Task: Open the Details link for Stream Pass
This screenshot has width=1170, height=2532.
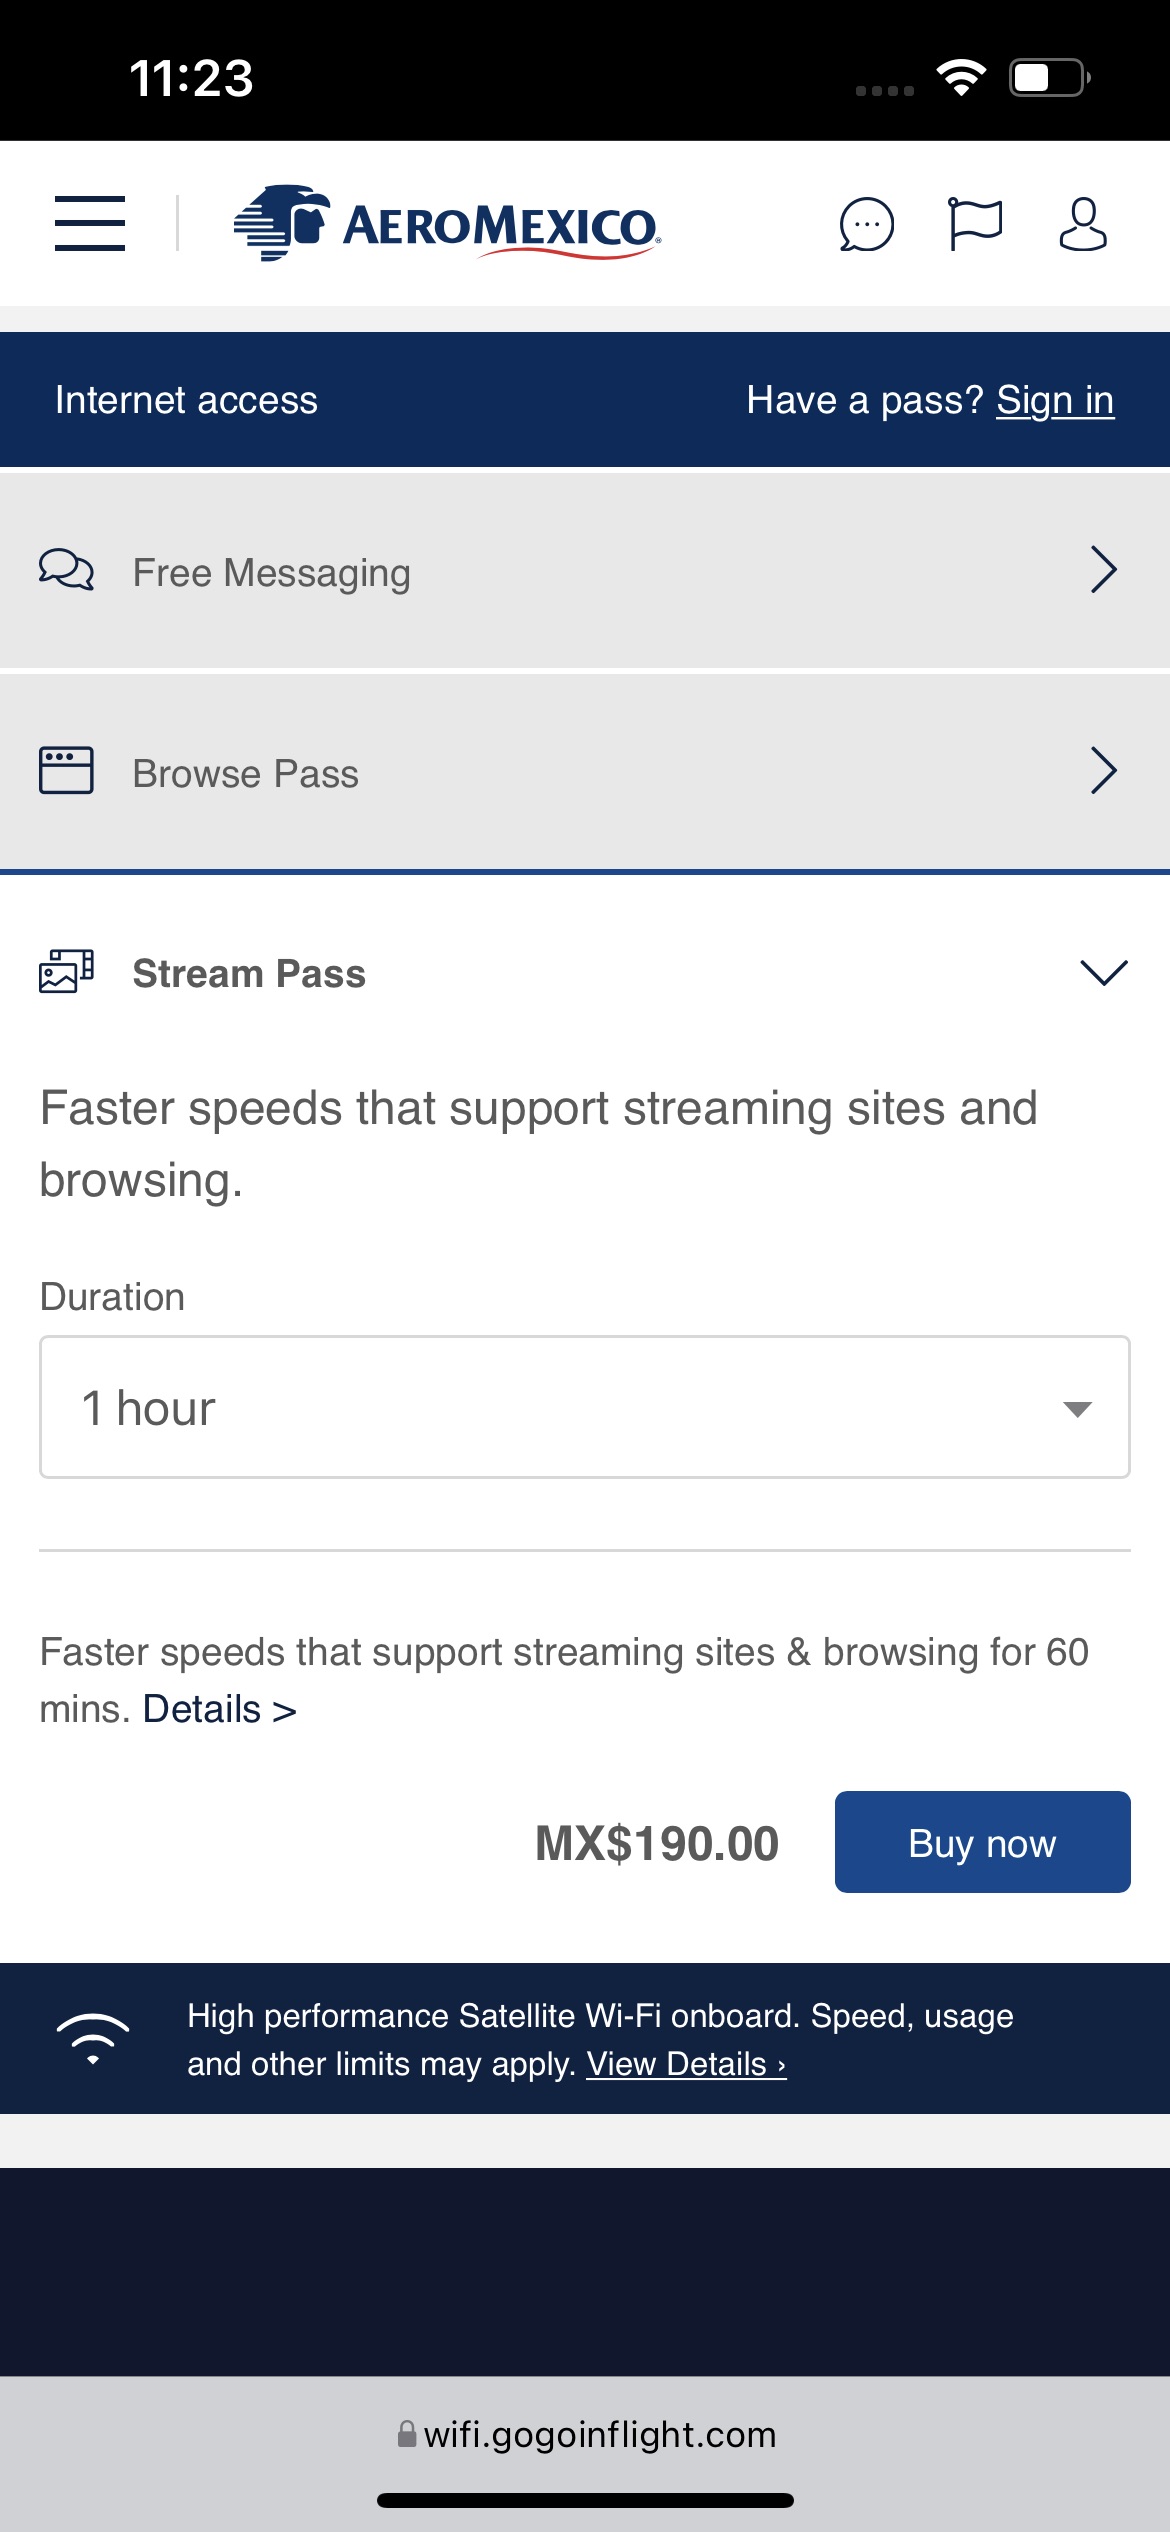Action: point(219,1709)
